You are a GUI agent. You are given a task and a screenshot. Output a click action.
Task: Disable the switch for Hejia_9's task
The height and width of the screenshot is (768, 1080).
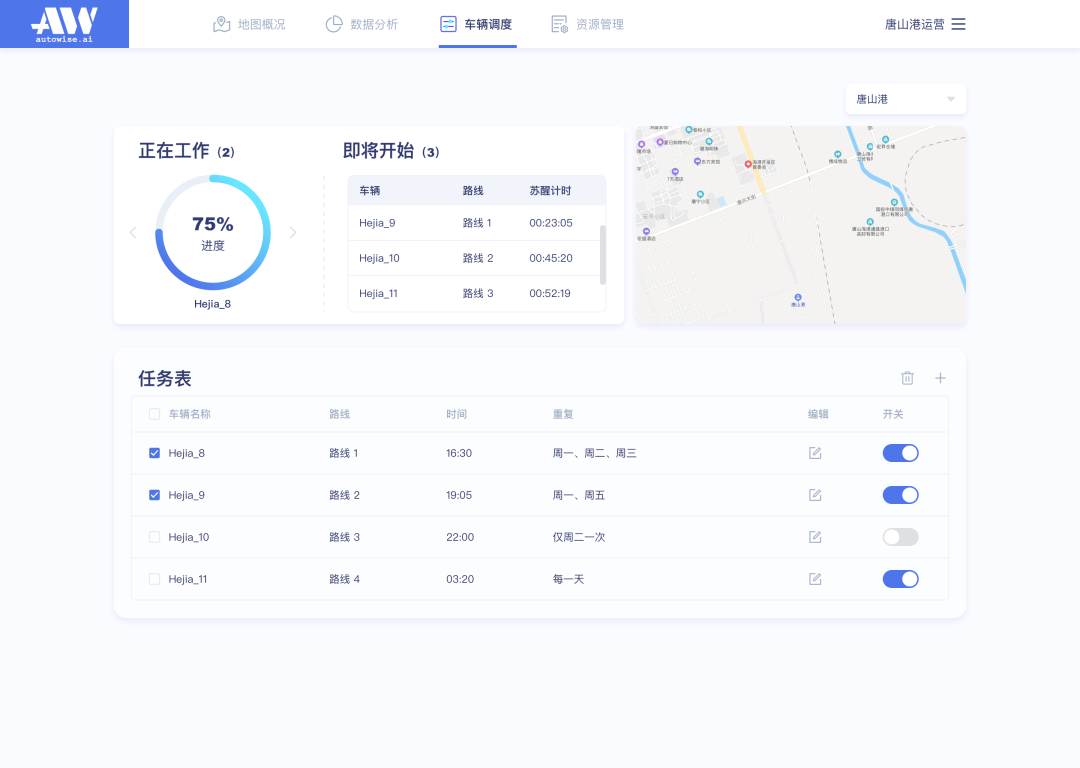900,495
